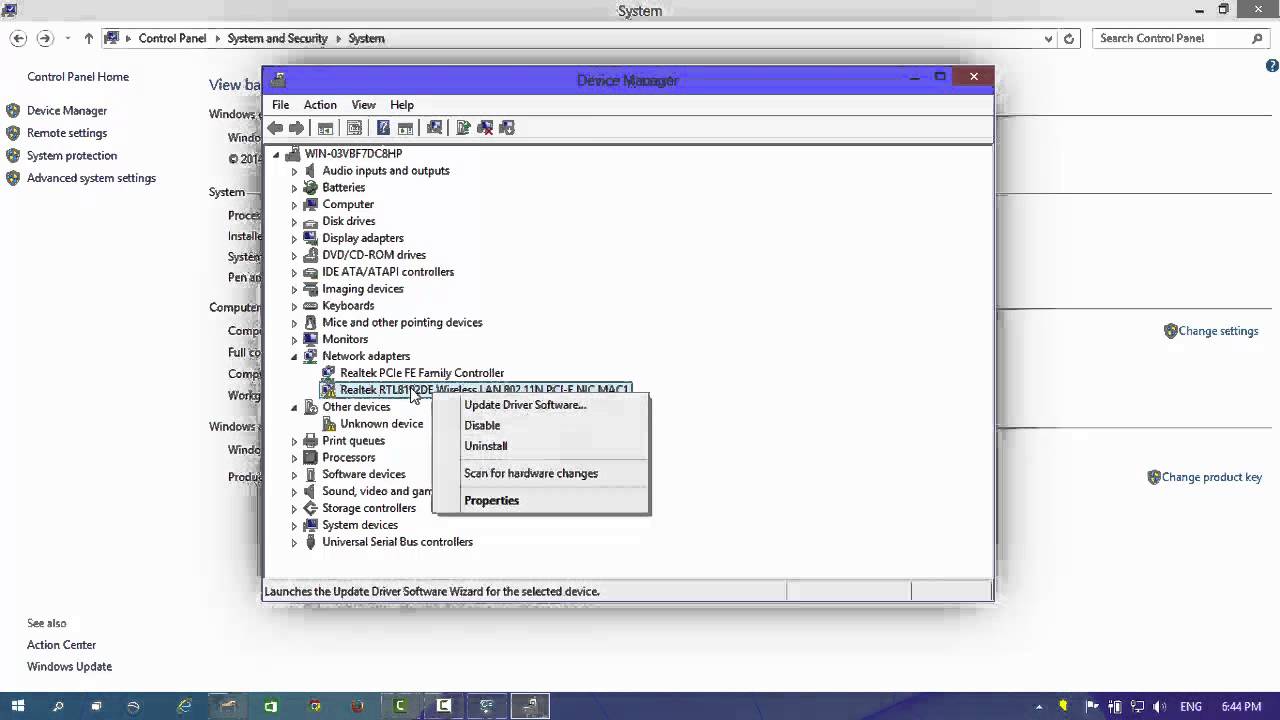The image size is (1280, 720).
Task: Click the blue Help icon in Device Manager toolbar
Action: [383, 128]
